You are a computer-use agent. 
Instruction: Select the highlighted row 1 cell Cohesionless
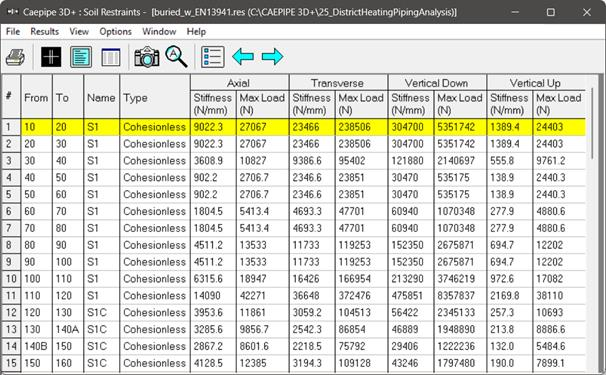pos(155,127)
